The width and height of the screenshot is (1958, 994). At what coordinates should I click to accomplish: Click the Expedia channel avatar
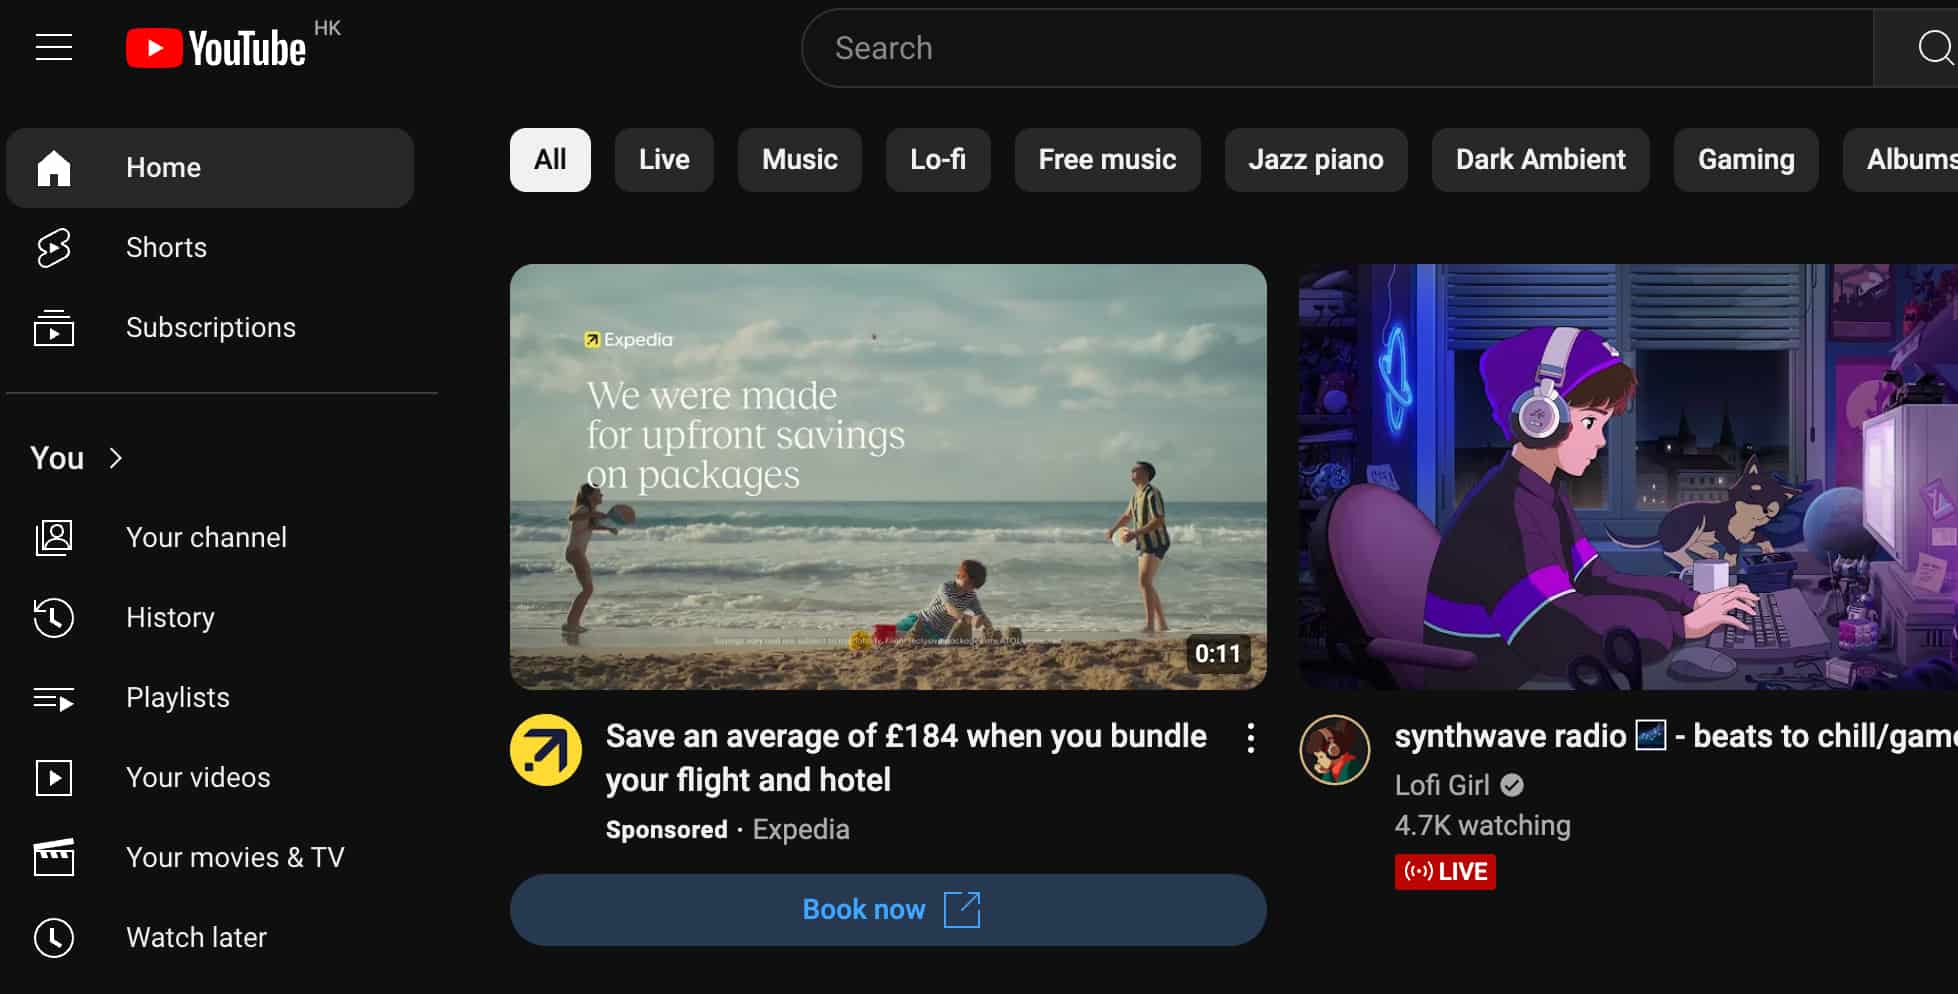coord(545,750)
